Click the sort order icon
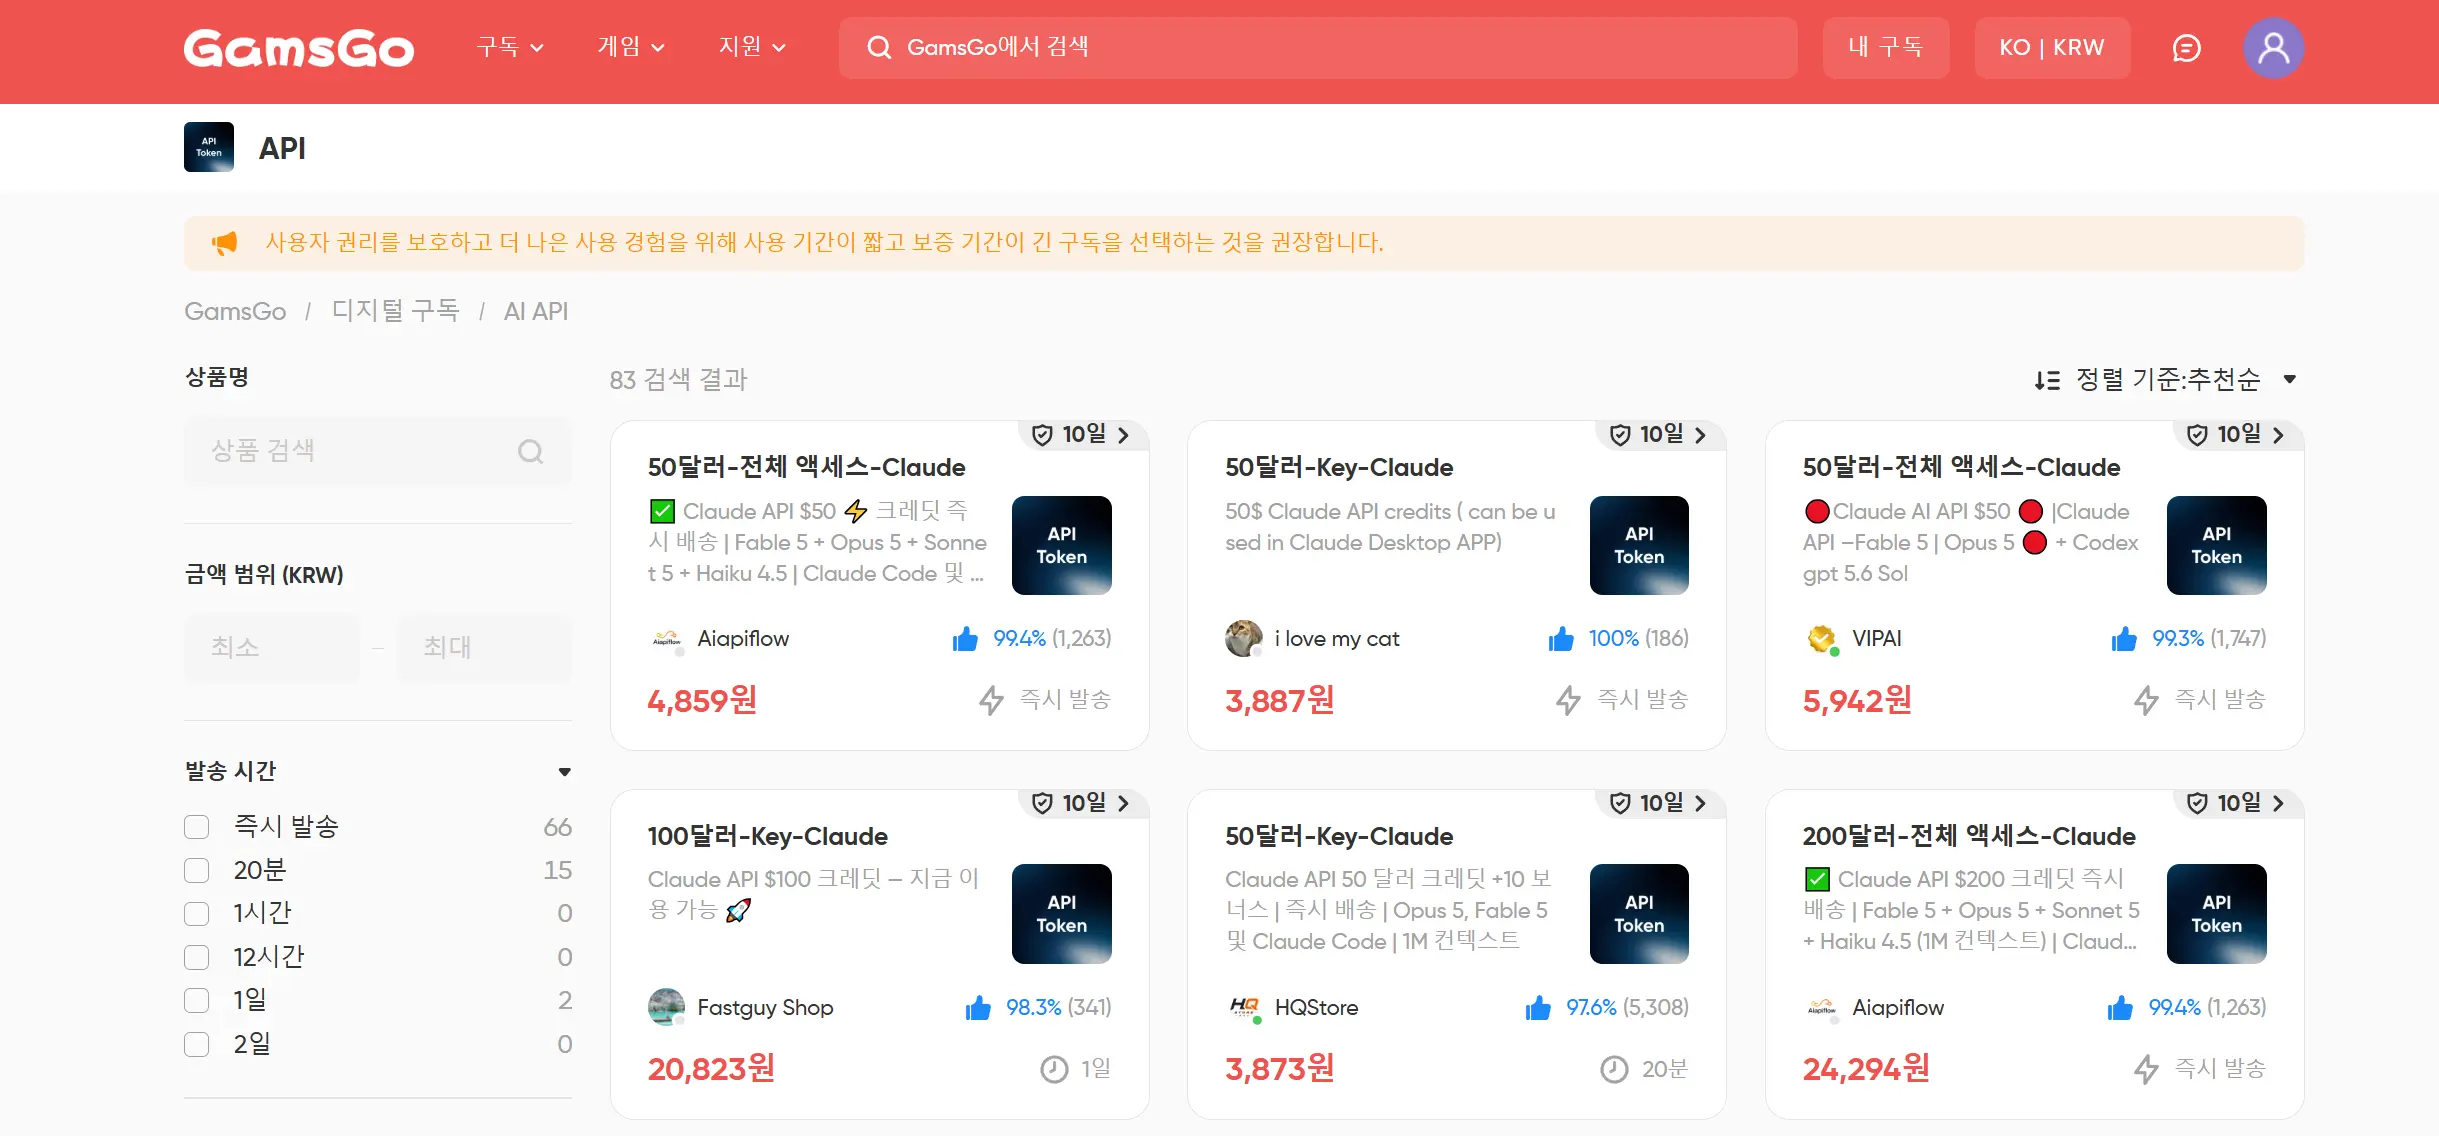The height and width of the screenshot is (1136, 2439). pos(2047,380)
